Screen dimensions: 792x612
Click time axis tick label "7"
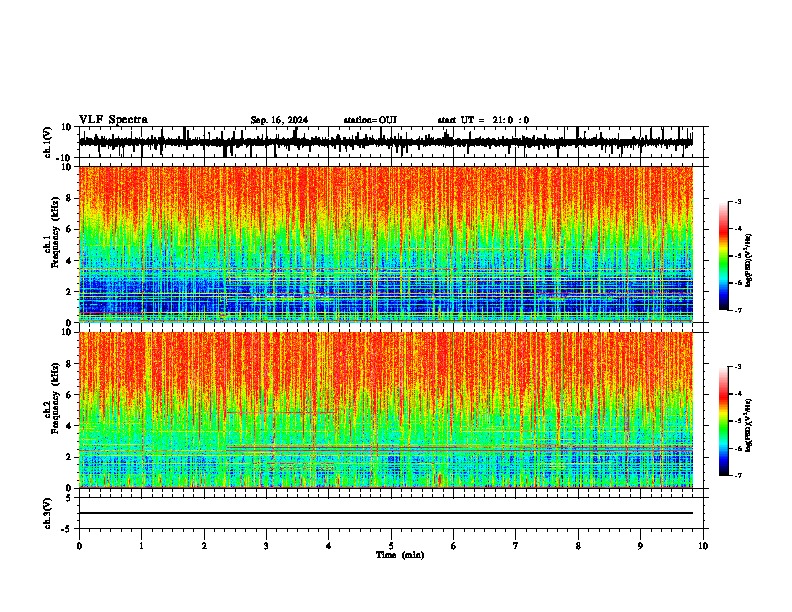[x=516, y=546]
